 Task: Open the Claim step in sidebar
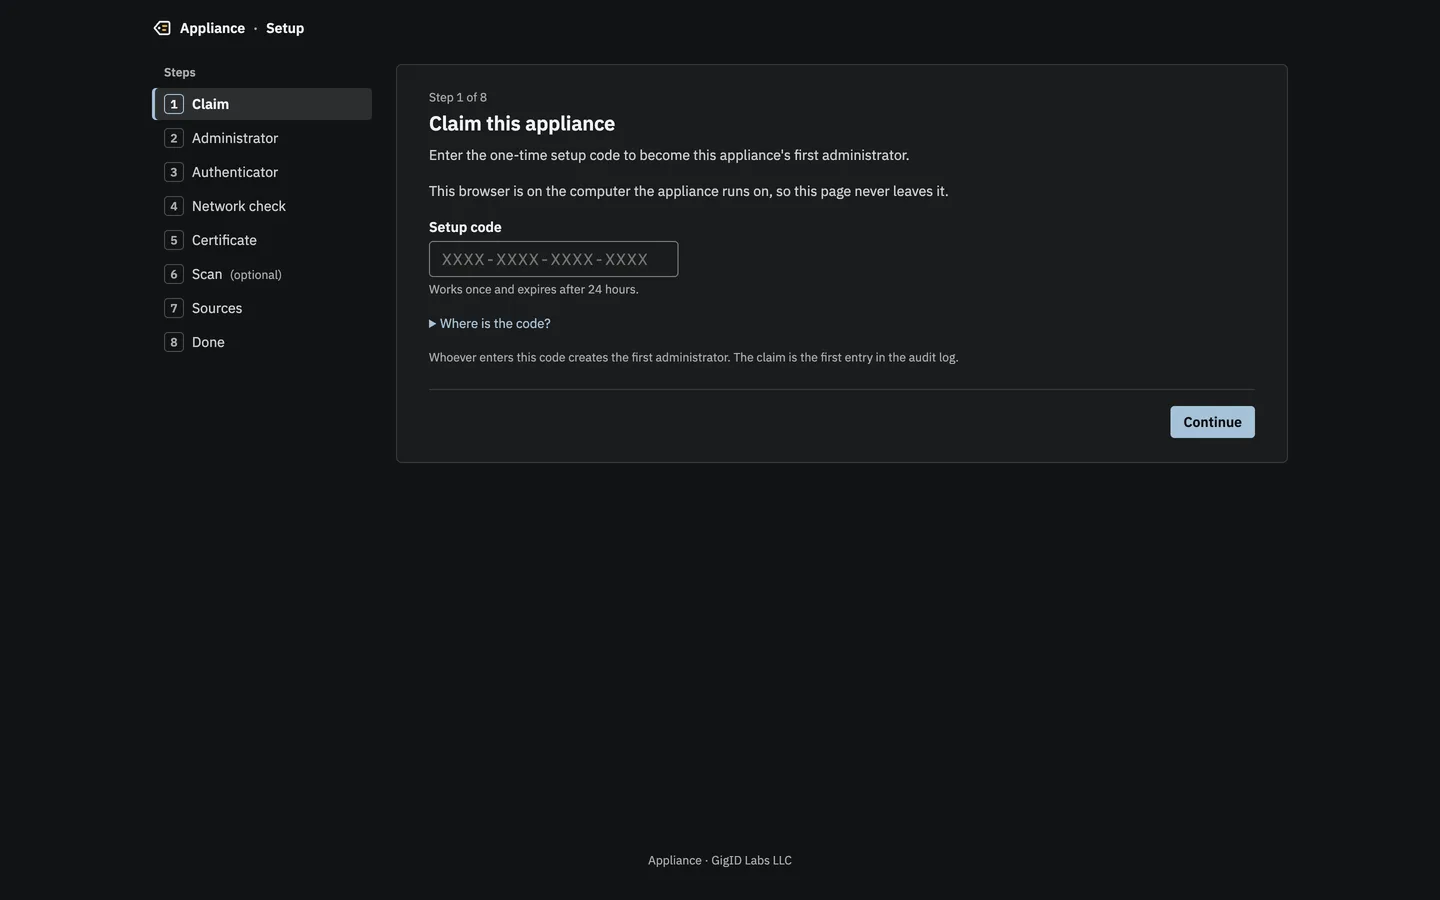[x=262, y=104]
